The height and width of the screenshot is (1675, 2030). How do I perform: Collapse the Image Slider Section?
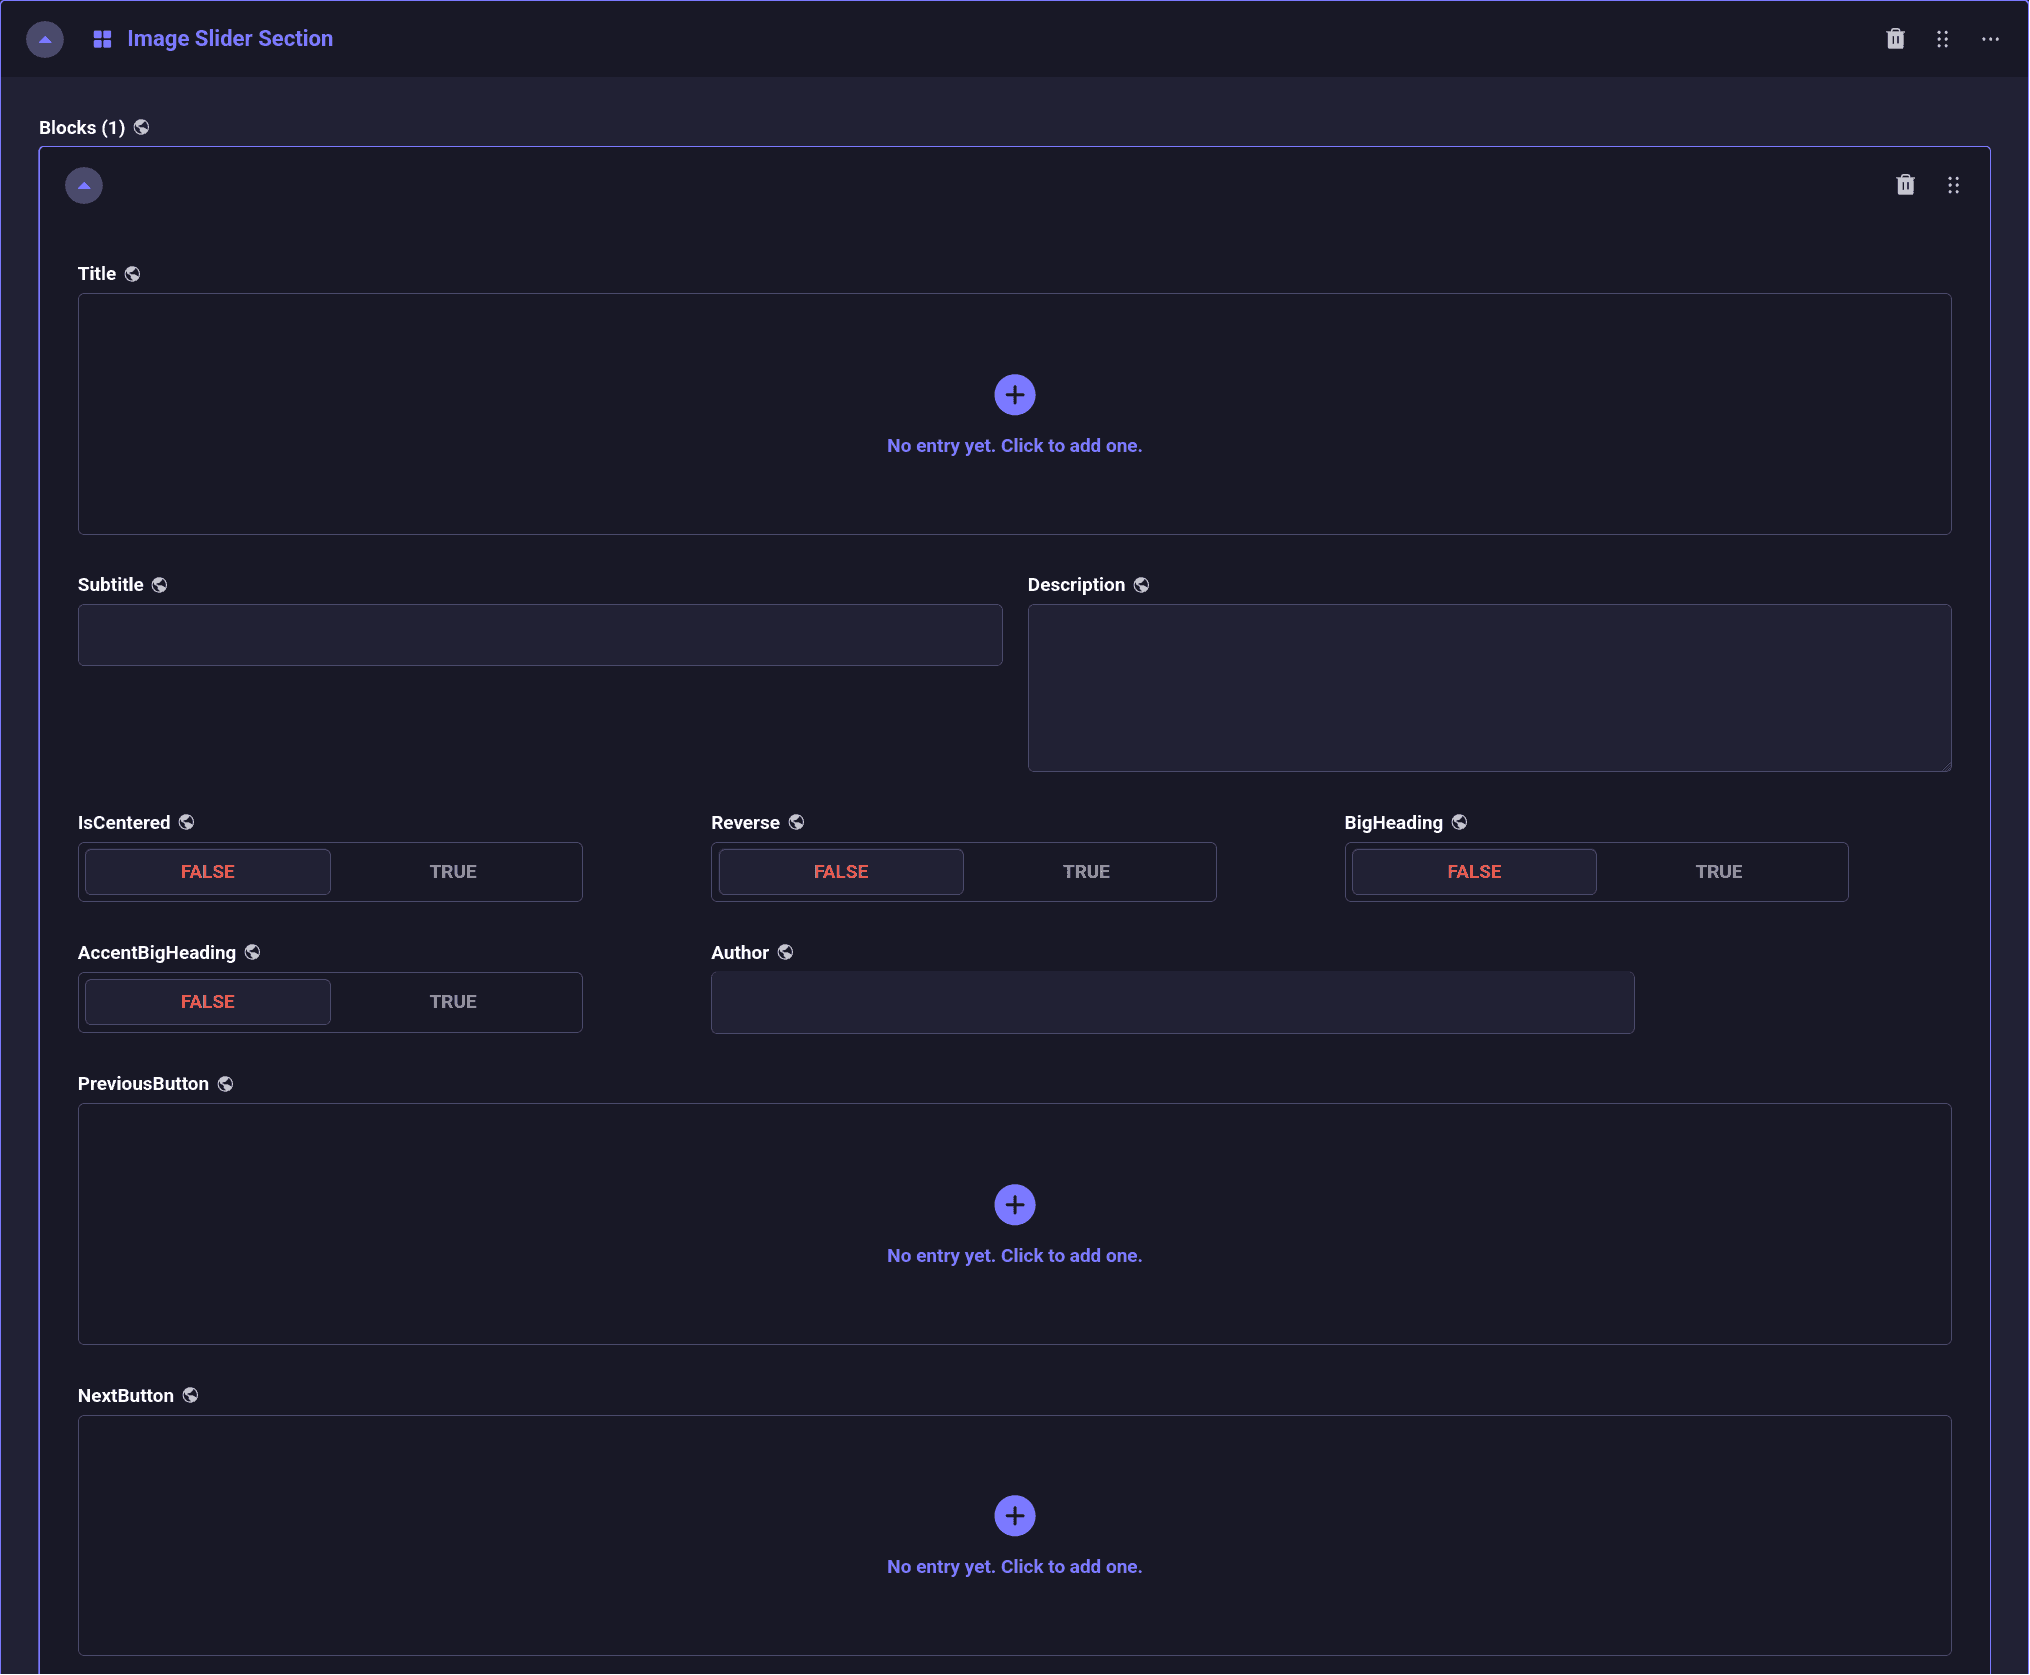click(45, 39)
